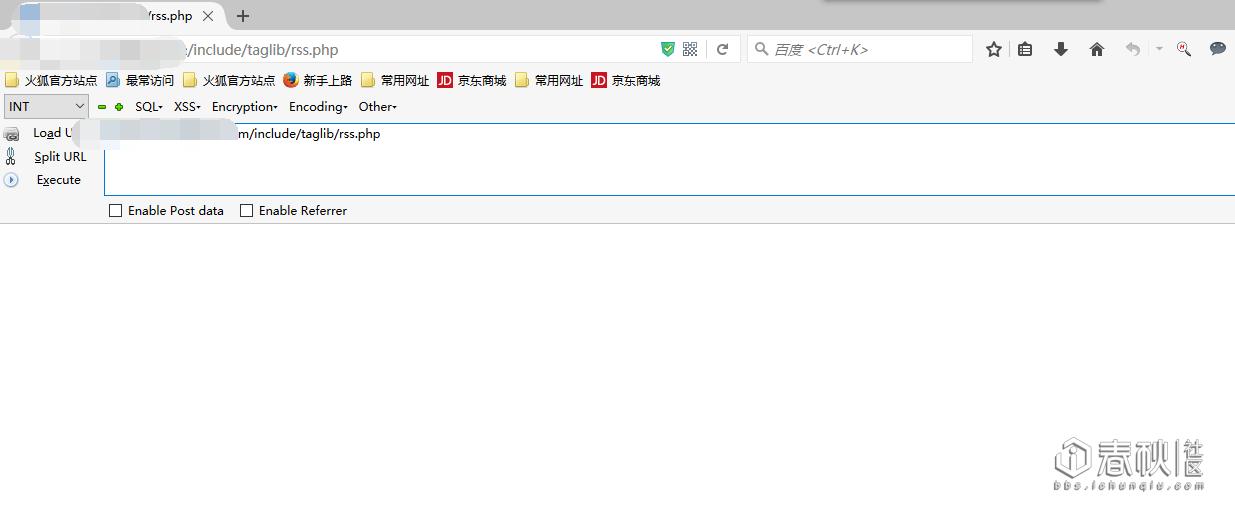The width and height of the screenshot is (1235, 518).
Task: Expand the small arrow beside the undo icon
Action: pyautogui.click(x=1159, y=49)
